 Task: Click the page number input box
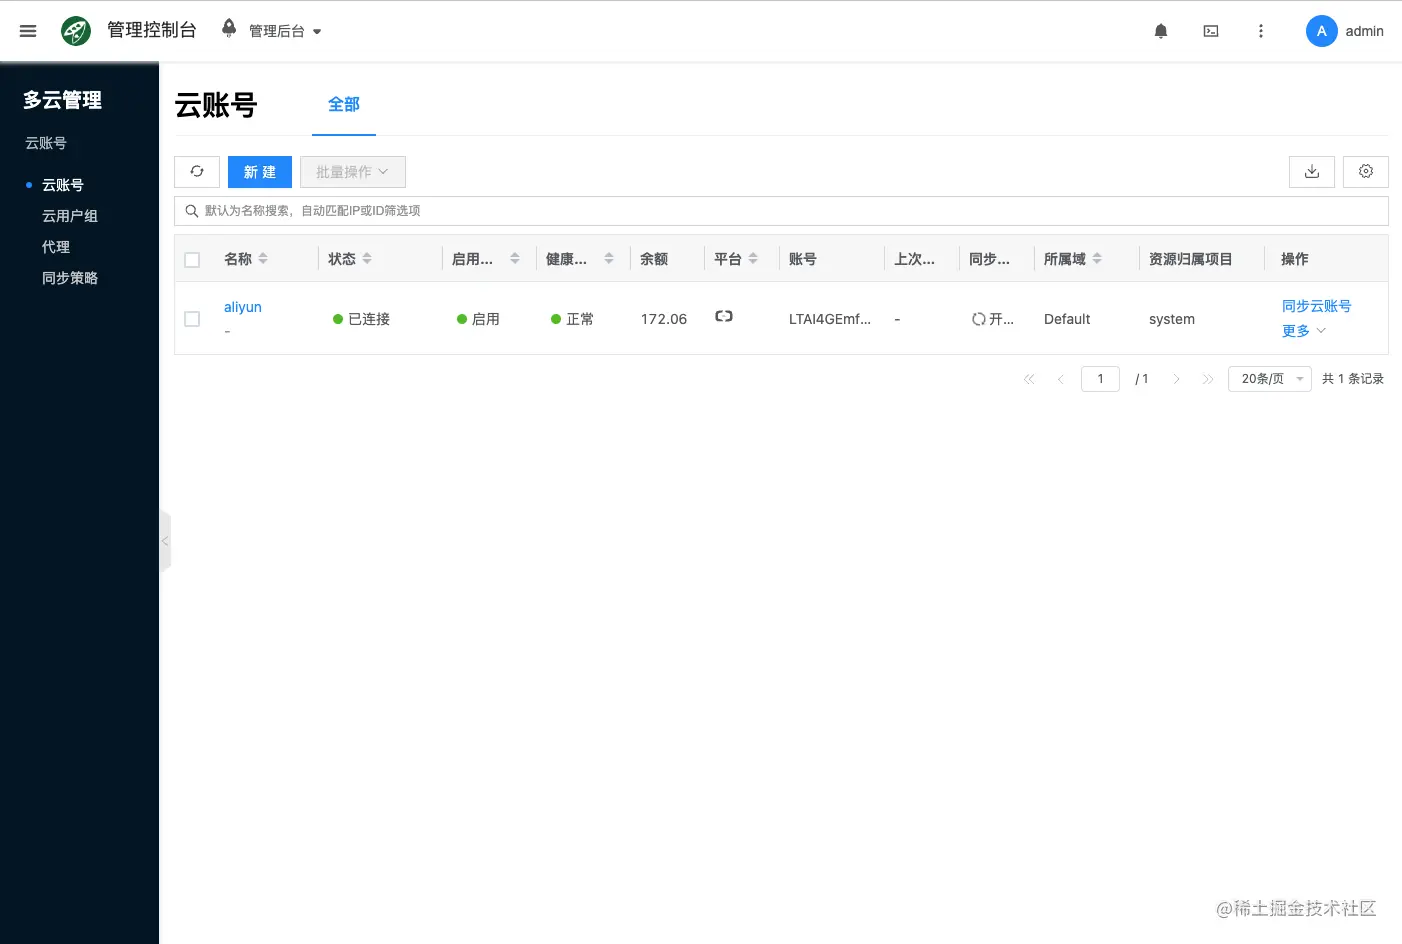(1100, 379)
